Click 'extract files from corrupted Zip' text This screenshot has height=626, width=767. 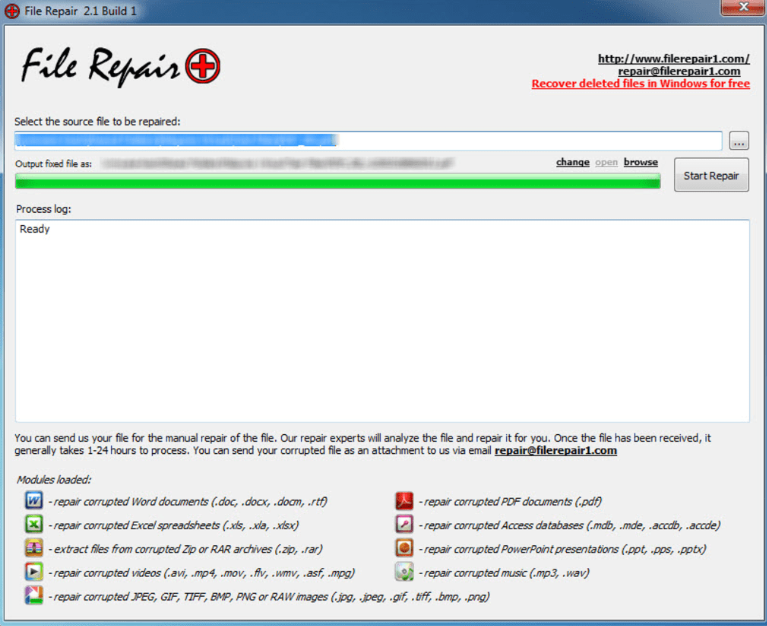tap(185, 549)
